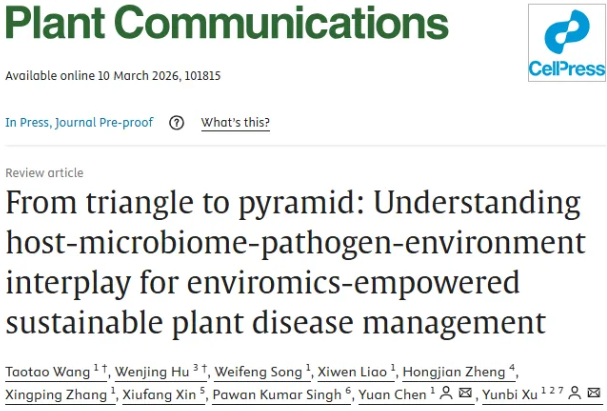Click the question mark help icon

pos(177,123)
